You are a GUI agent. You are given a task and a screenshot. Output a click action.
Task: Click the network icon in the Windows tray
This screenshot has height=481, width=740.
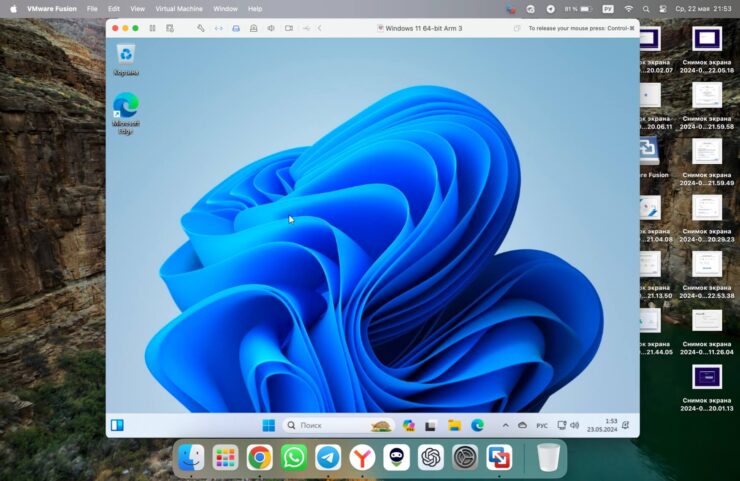(x=561, y=425)
